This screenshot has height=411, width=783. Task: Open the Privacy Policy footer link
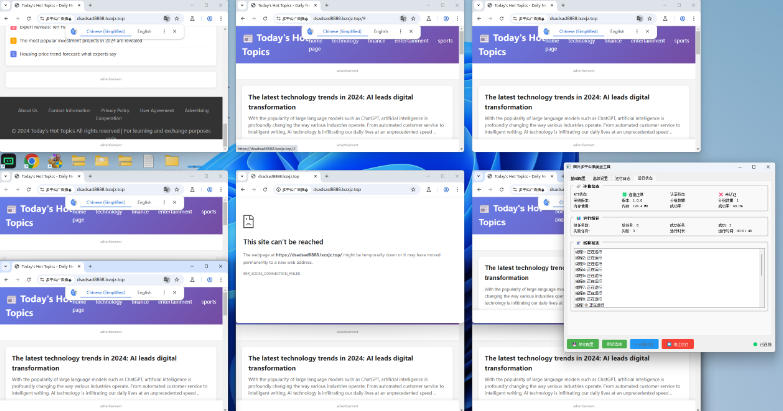coord(115,110)
